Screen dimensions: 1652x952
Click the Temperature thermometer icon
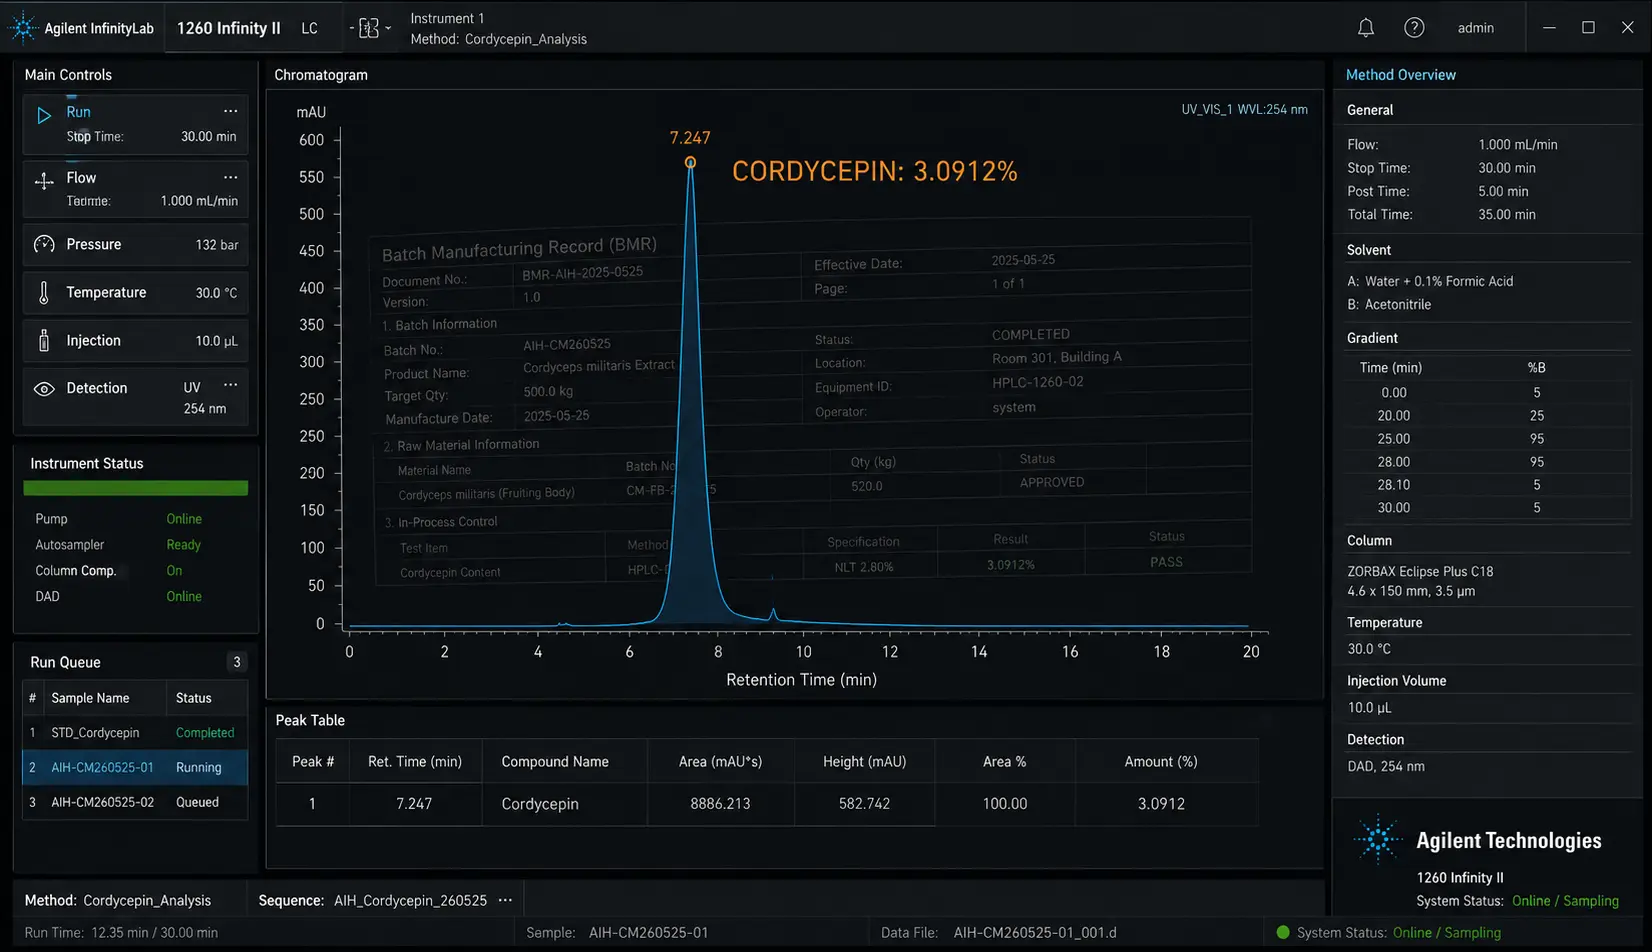(x=44, y=293)
